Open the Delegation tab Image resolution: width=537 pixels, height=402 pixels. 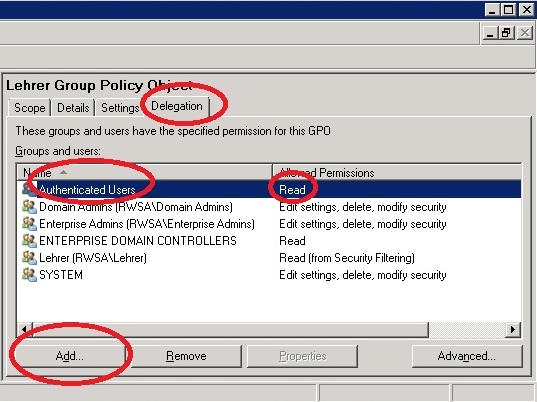click(177, 106)
